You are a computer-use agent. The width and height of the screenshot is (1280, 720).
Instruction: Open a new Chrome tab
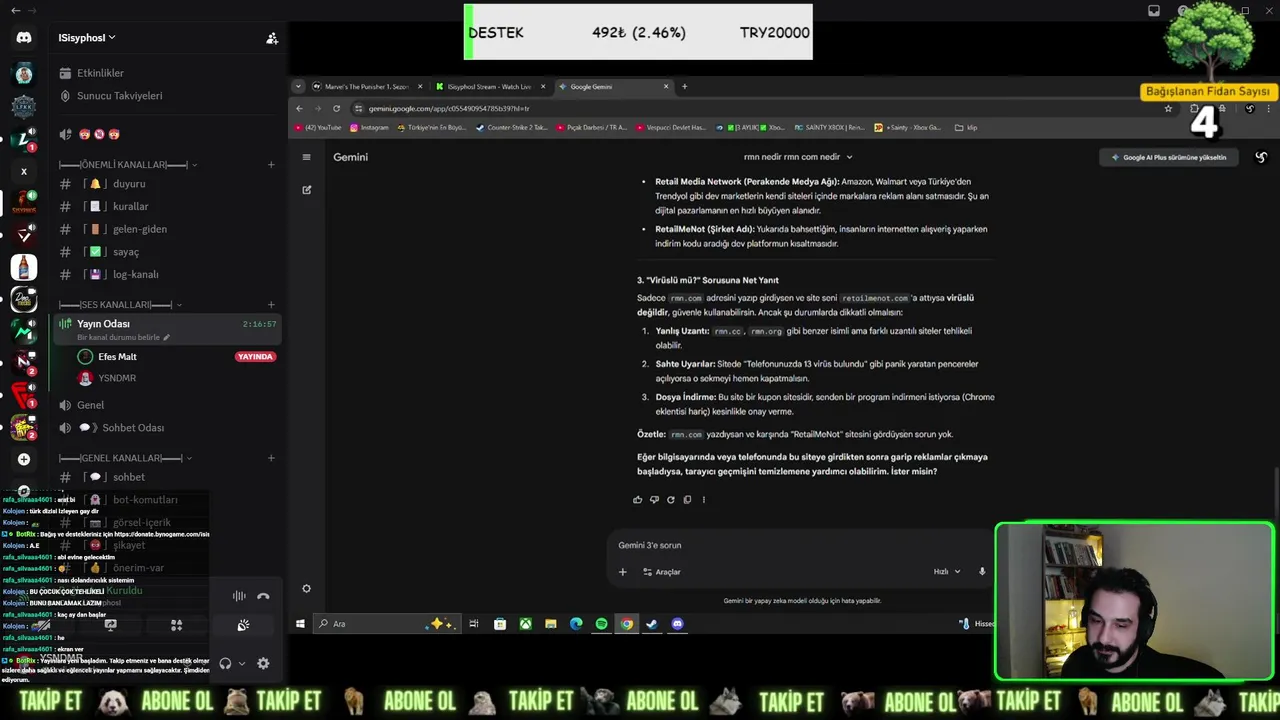point(684,87)
